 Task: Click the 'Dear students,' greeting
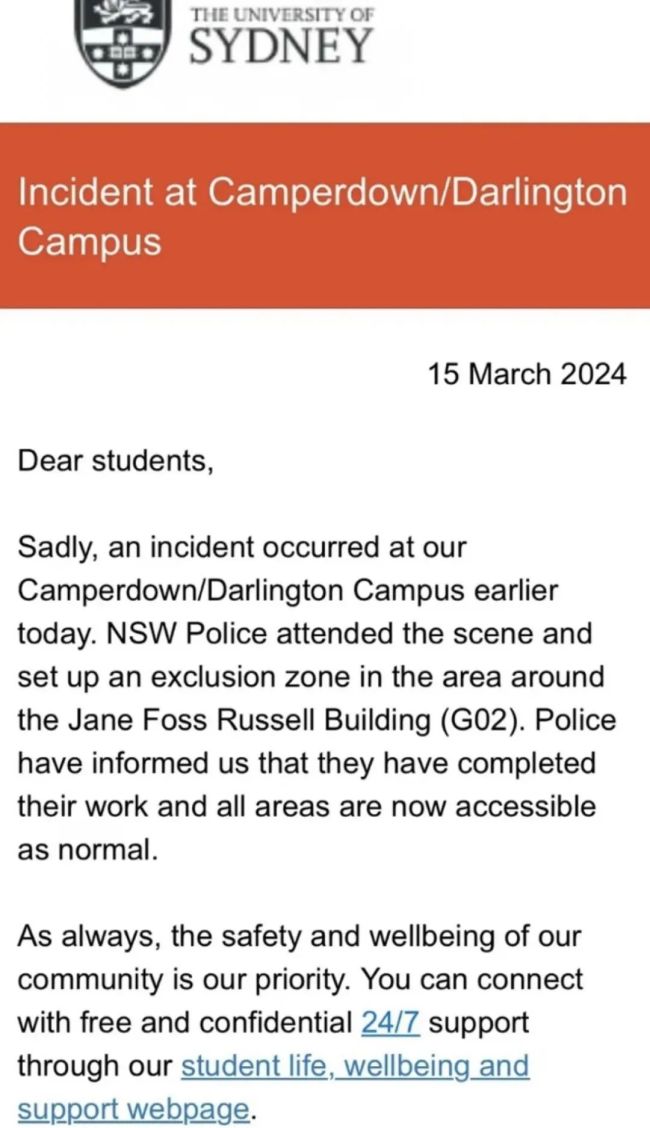coord(115,461)
